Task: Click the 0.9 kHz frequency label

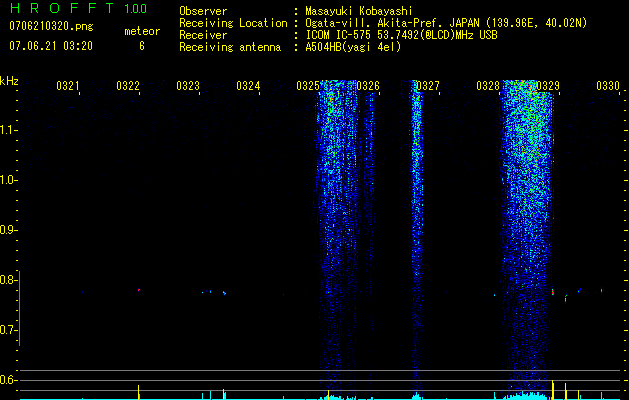Action: [x=7, y=230]
